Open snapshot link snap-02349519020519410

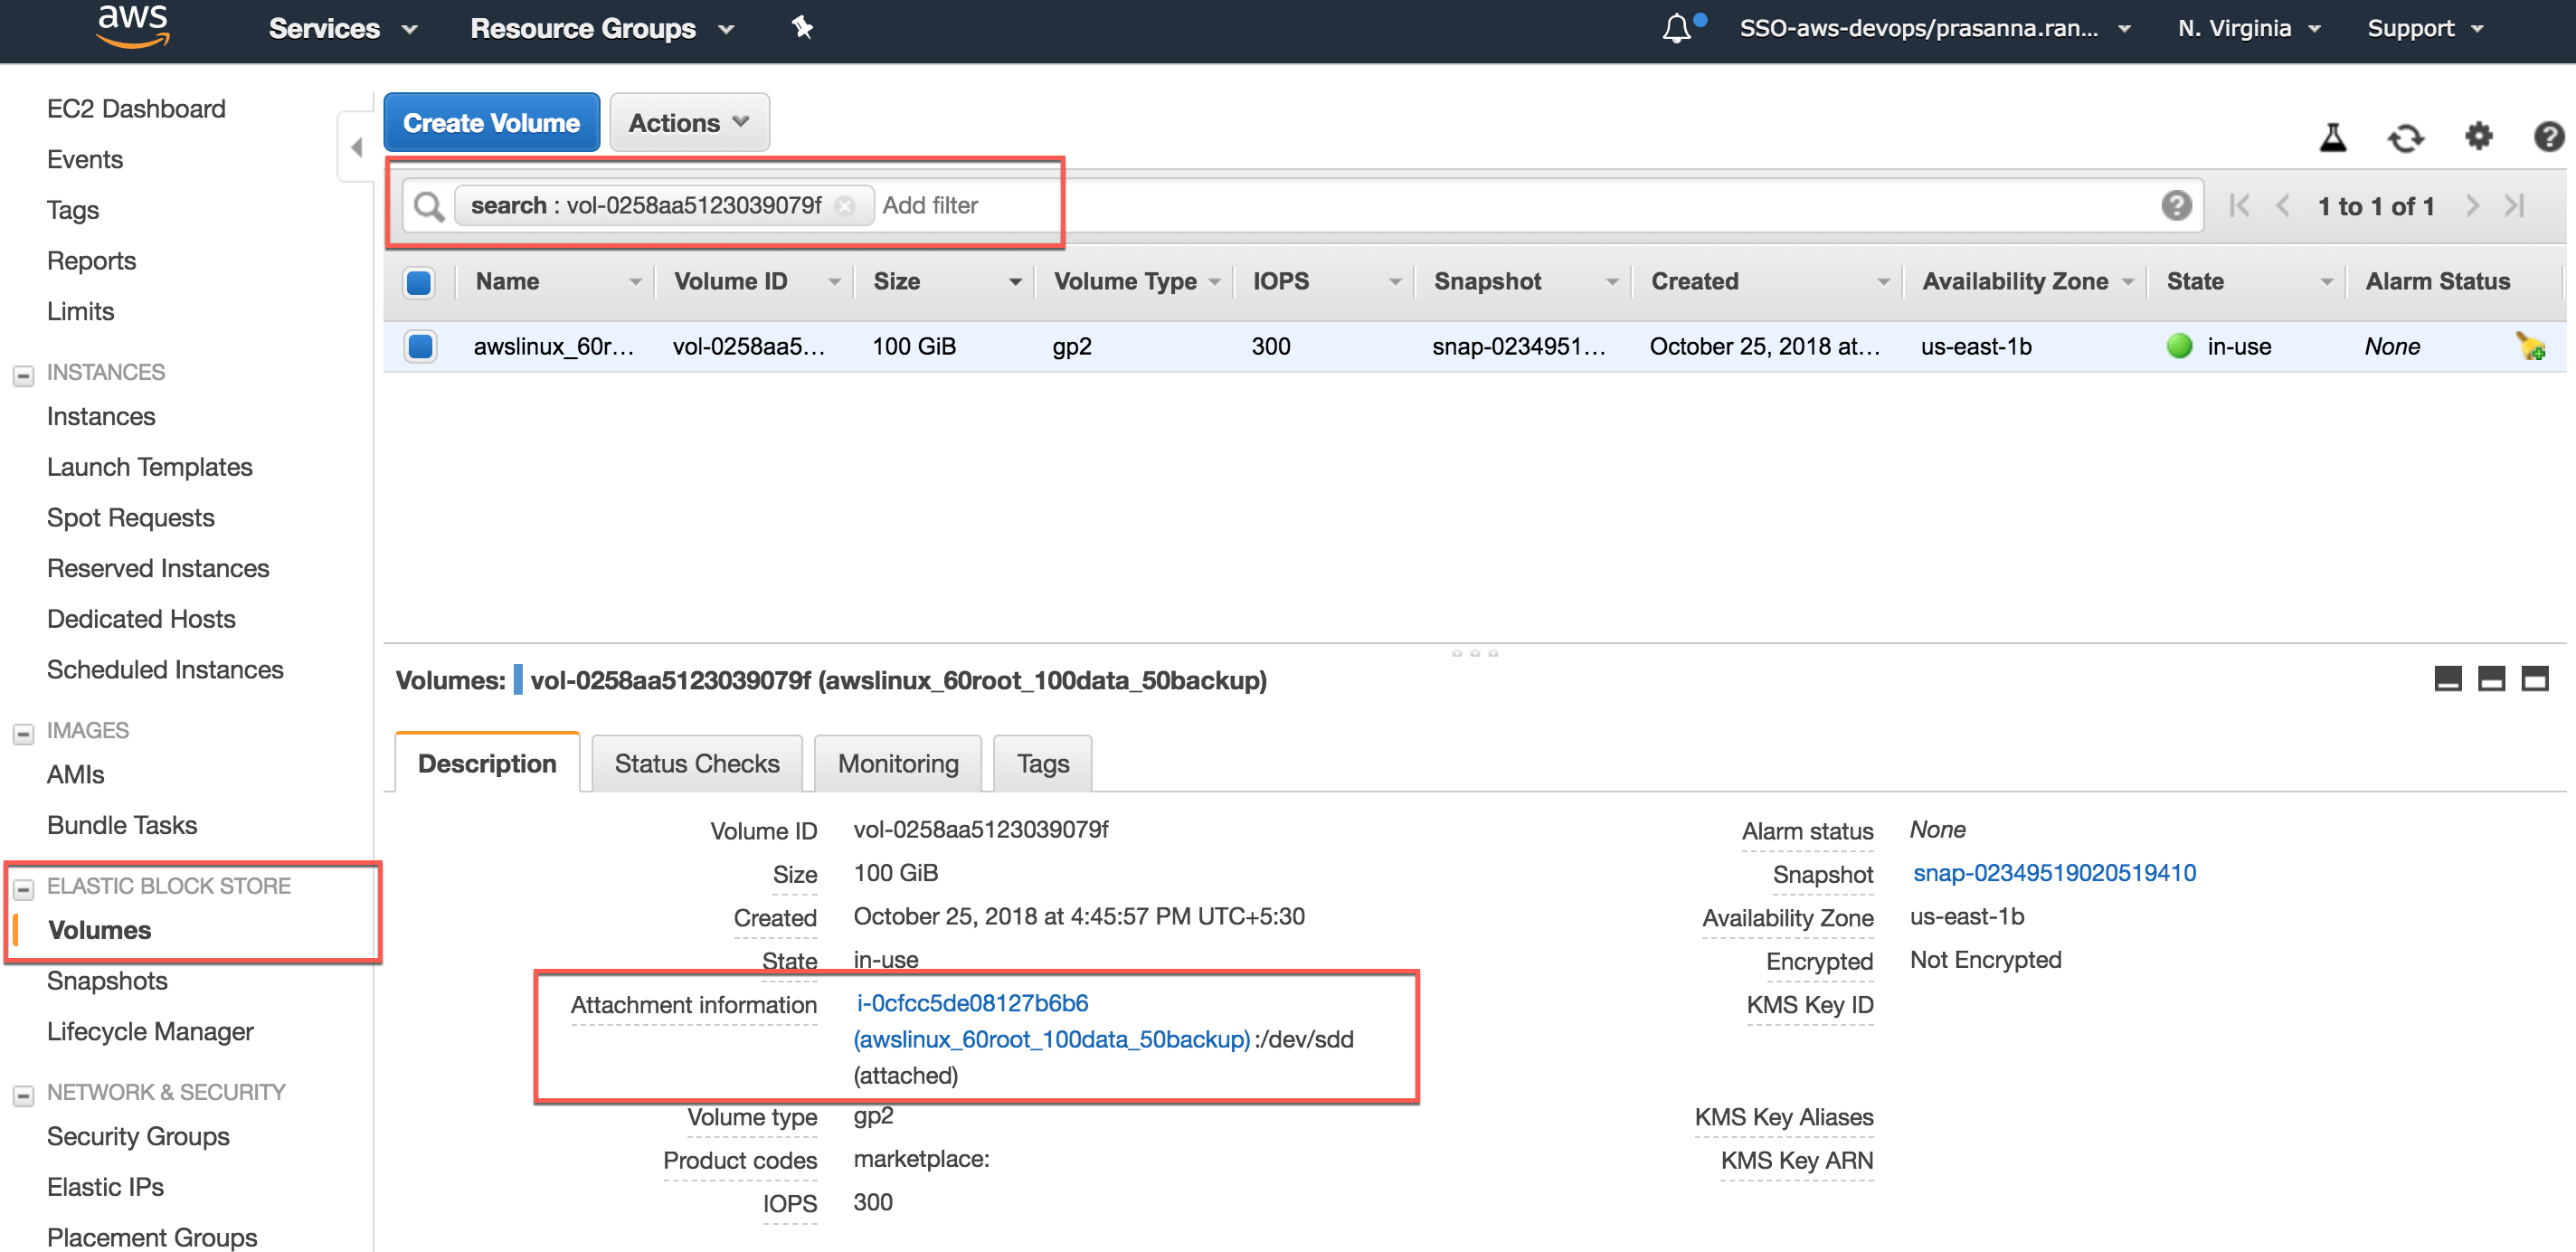pyautogui.click(x=2054, y=873)
